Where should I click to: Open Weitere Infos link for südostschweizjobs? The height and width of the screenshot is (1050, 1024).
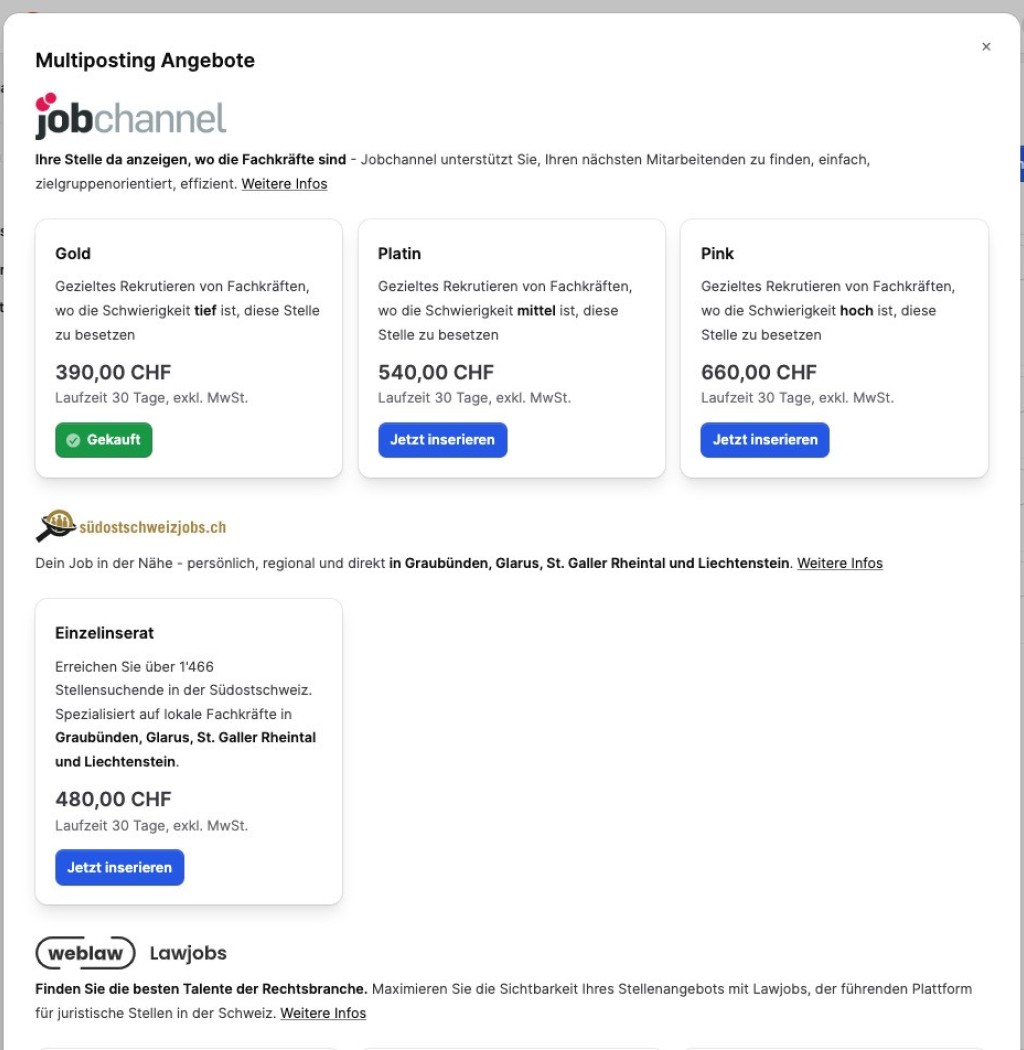tap(839, 563)
